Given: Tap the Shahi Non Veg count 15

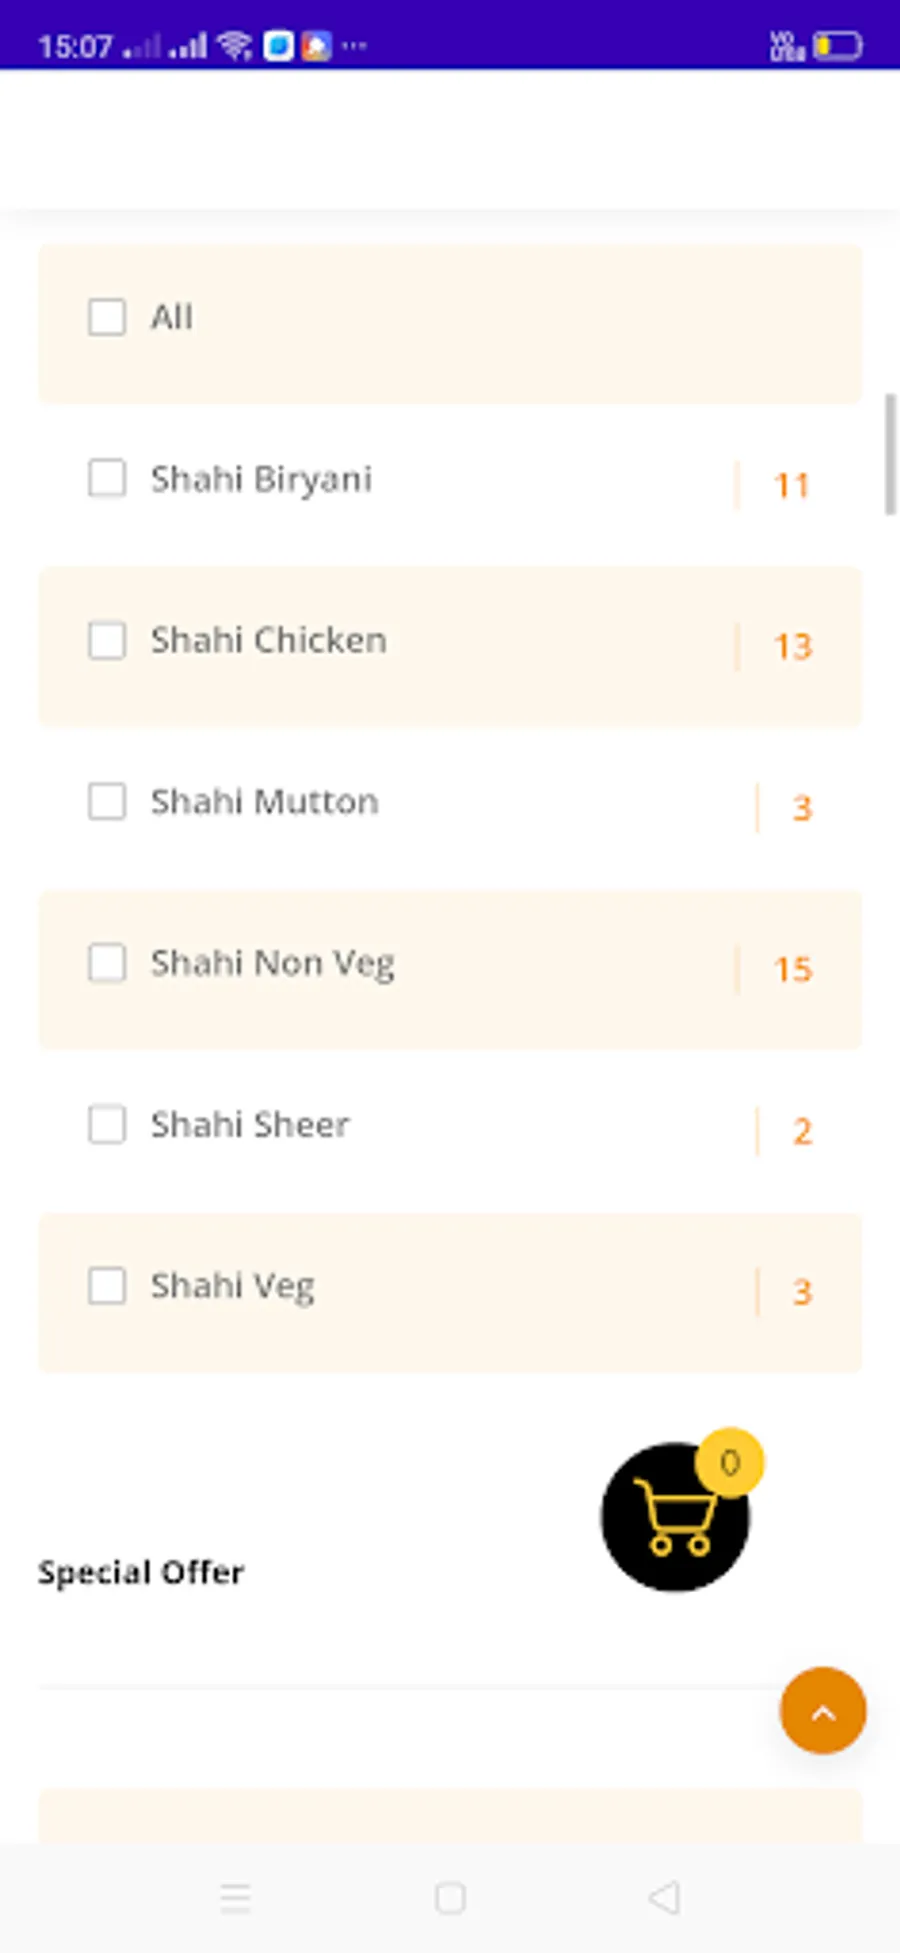Looking at the screenshot, I should (793, 969).
